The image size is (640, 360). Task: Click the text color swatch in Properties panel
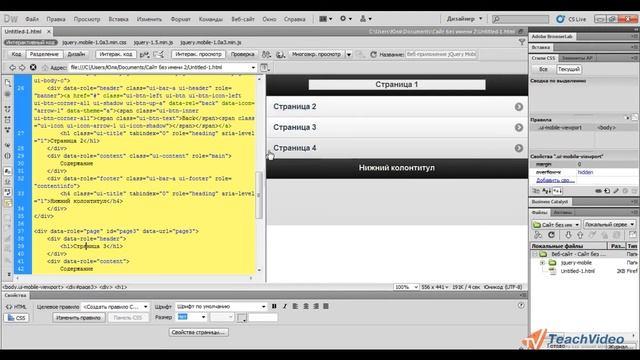click(242, 318)
